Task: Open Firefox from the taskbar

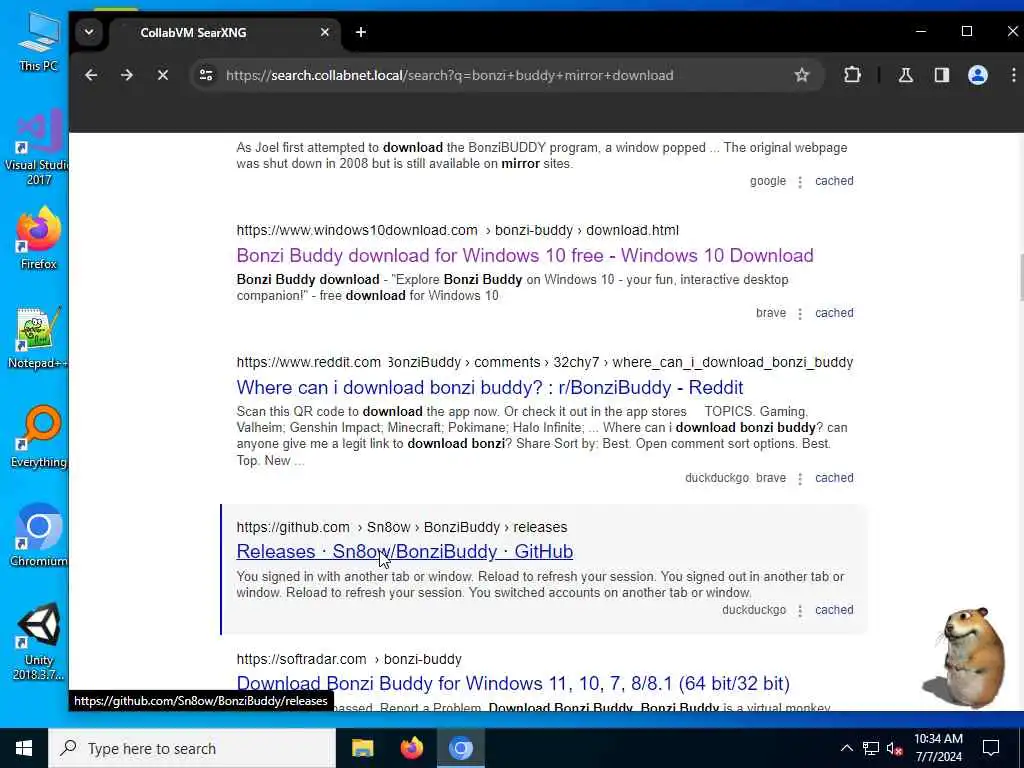Action: pos(411,748)
